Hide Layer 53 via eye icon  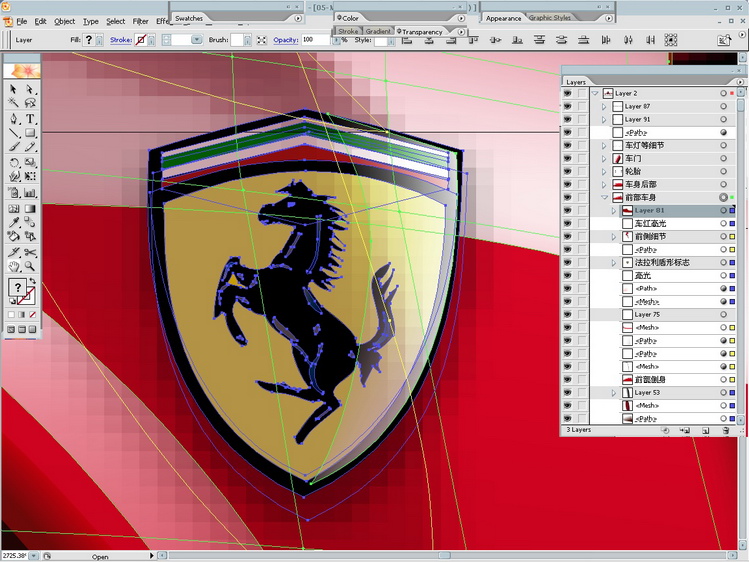pos(567,392)
